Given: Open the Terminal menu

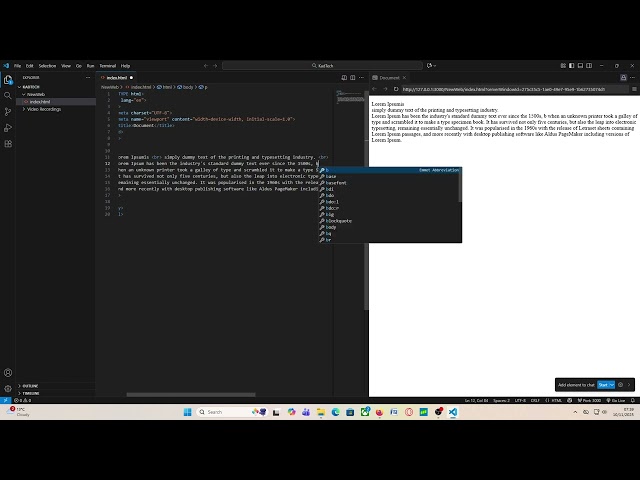Looking at the screenshot, I should [x=108, y=66].
